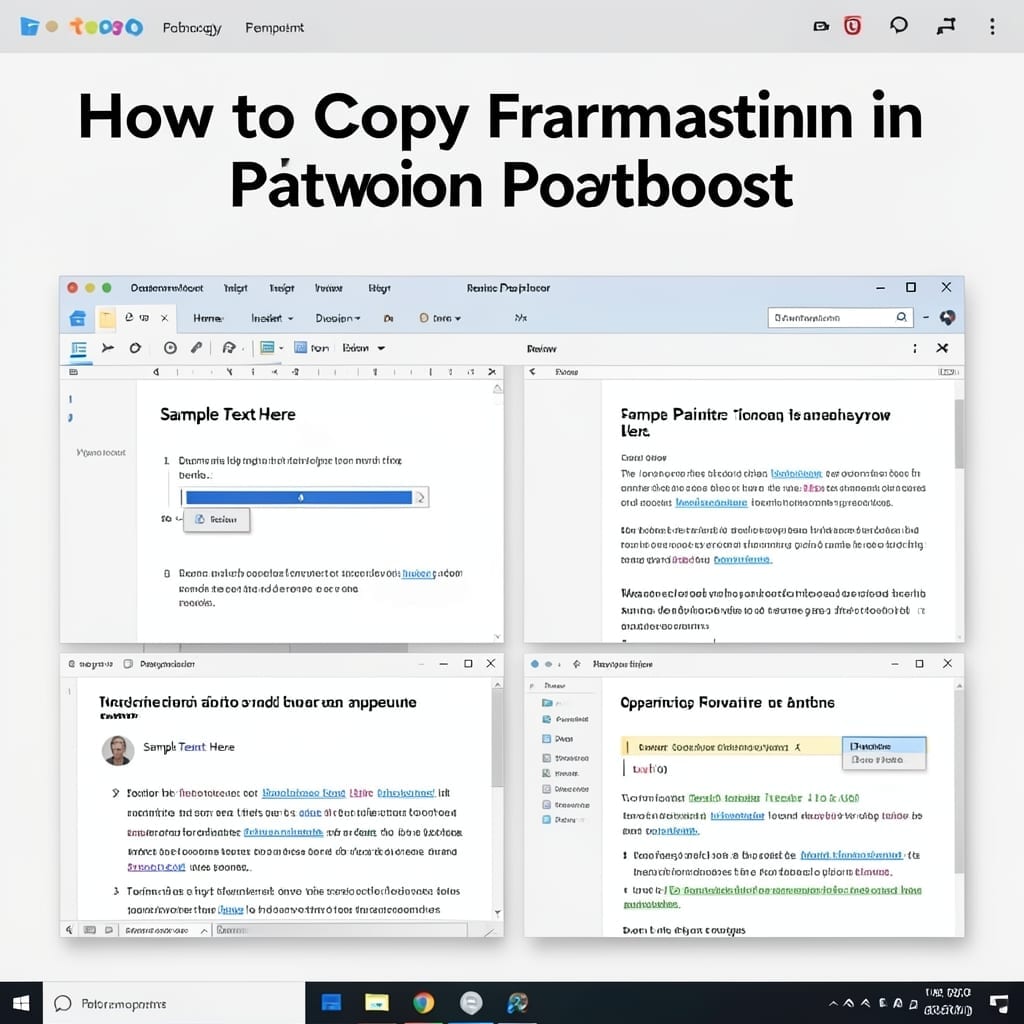
Task: Close the open tab next to yellow note
Action: [165, 318]
